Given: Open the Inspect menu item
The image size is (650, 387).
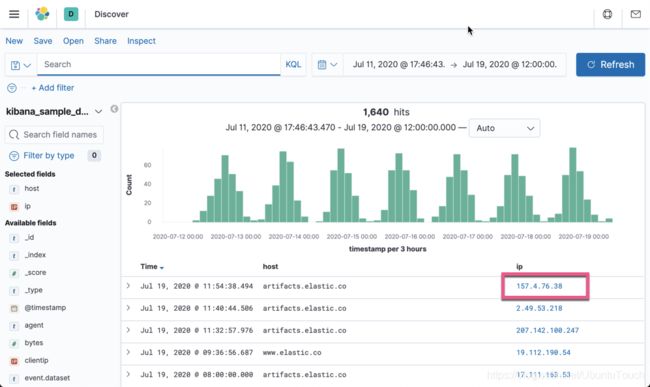Looking at the screenshot, I should pyautogui.click(x=141, y=41).
